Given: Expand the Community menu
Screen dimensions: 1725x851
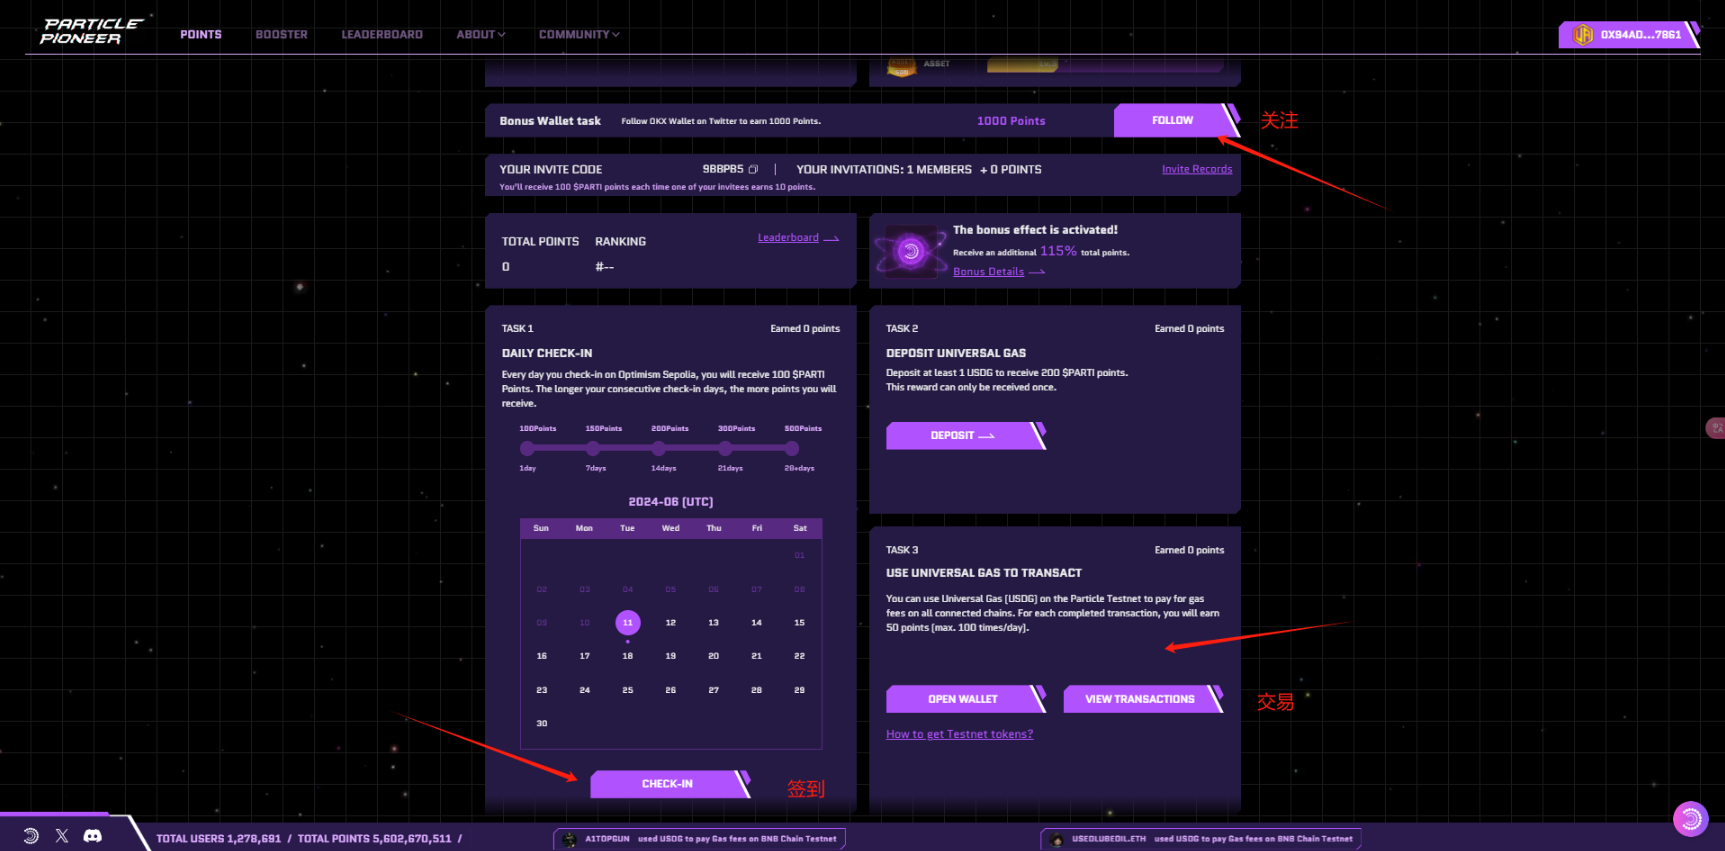Looking at the screenshot, I should coord(579,35).
